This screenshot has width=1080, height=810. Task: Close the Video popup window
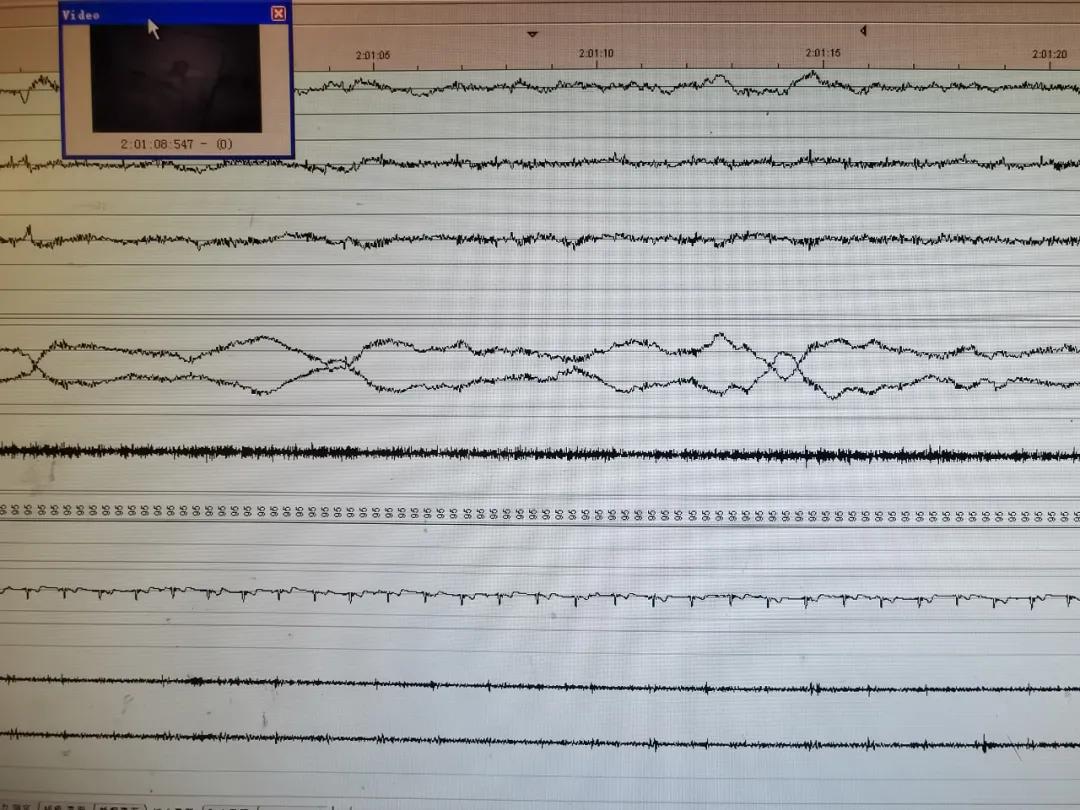tap(278, 13)
